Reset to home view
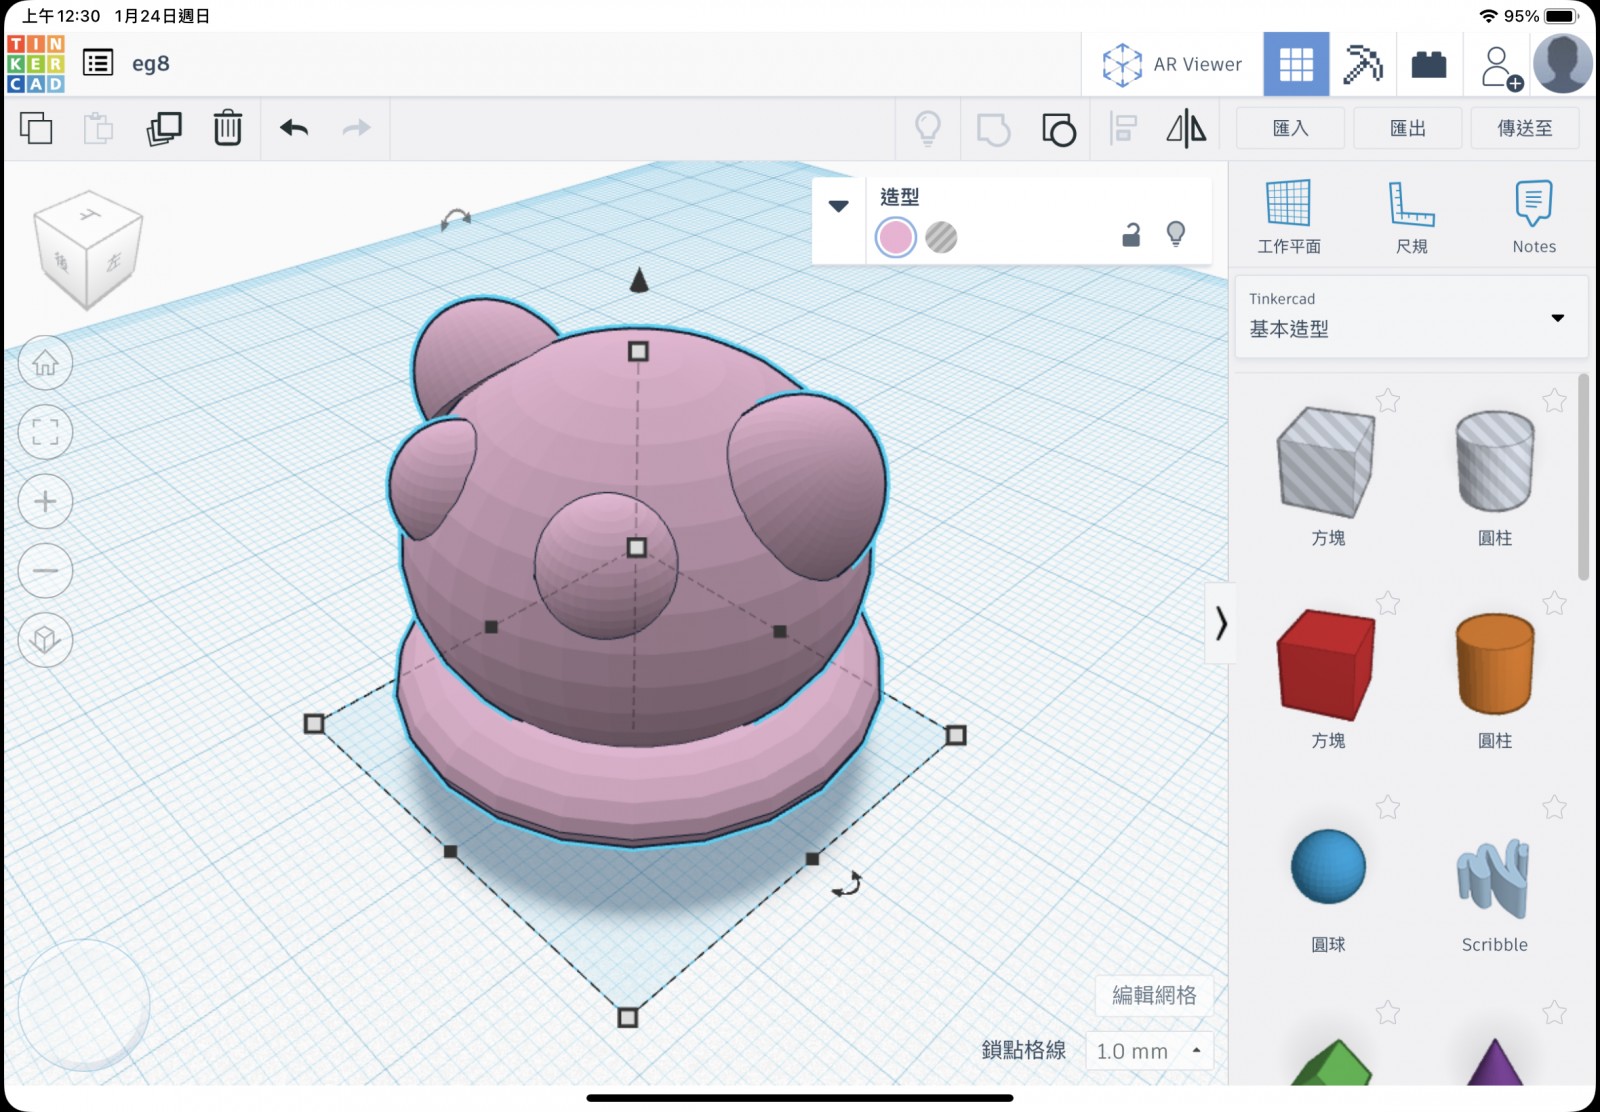 click(x=46, y=363)
